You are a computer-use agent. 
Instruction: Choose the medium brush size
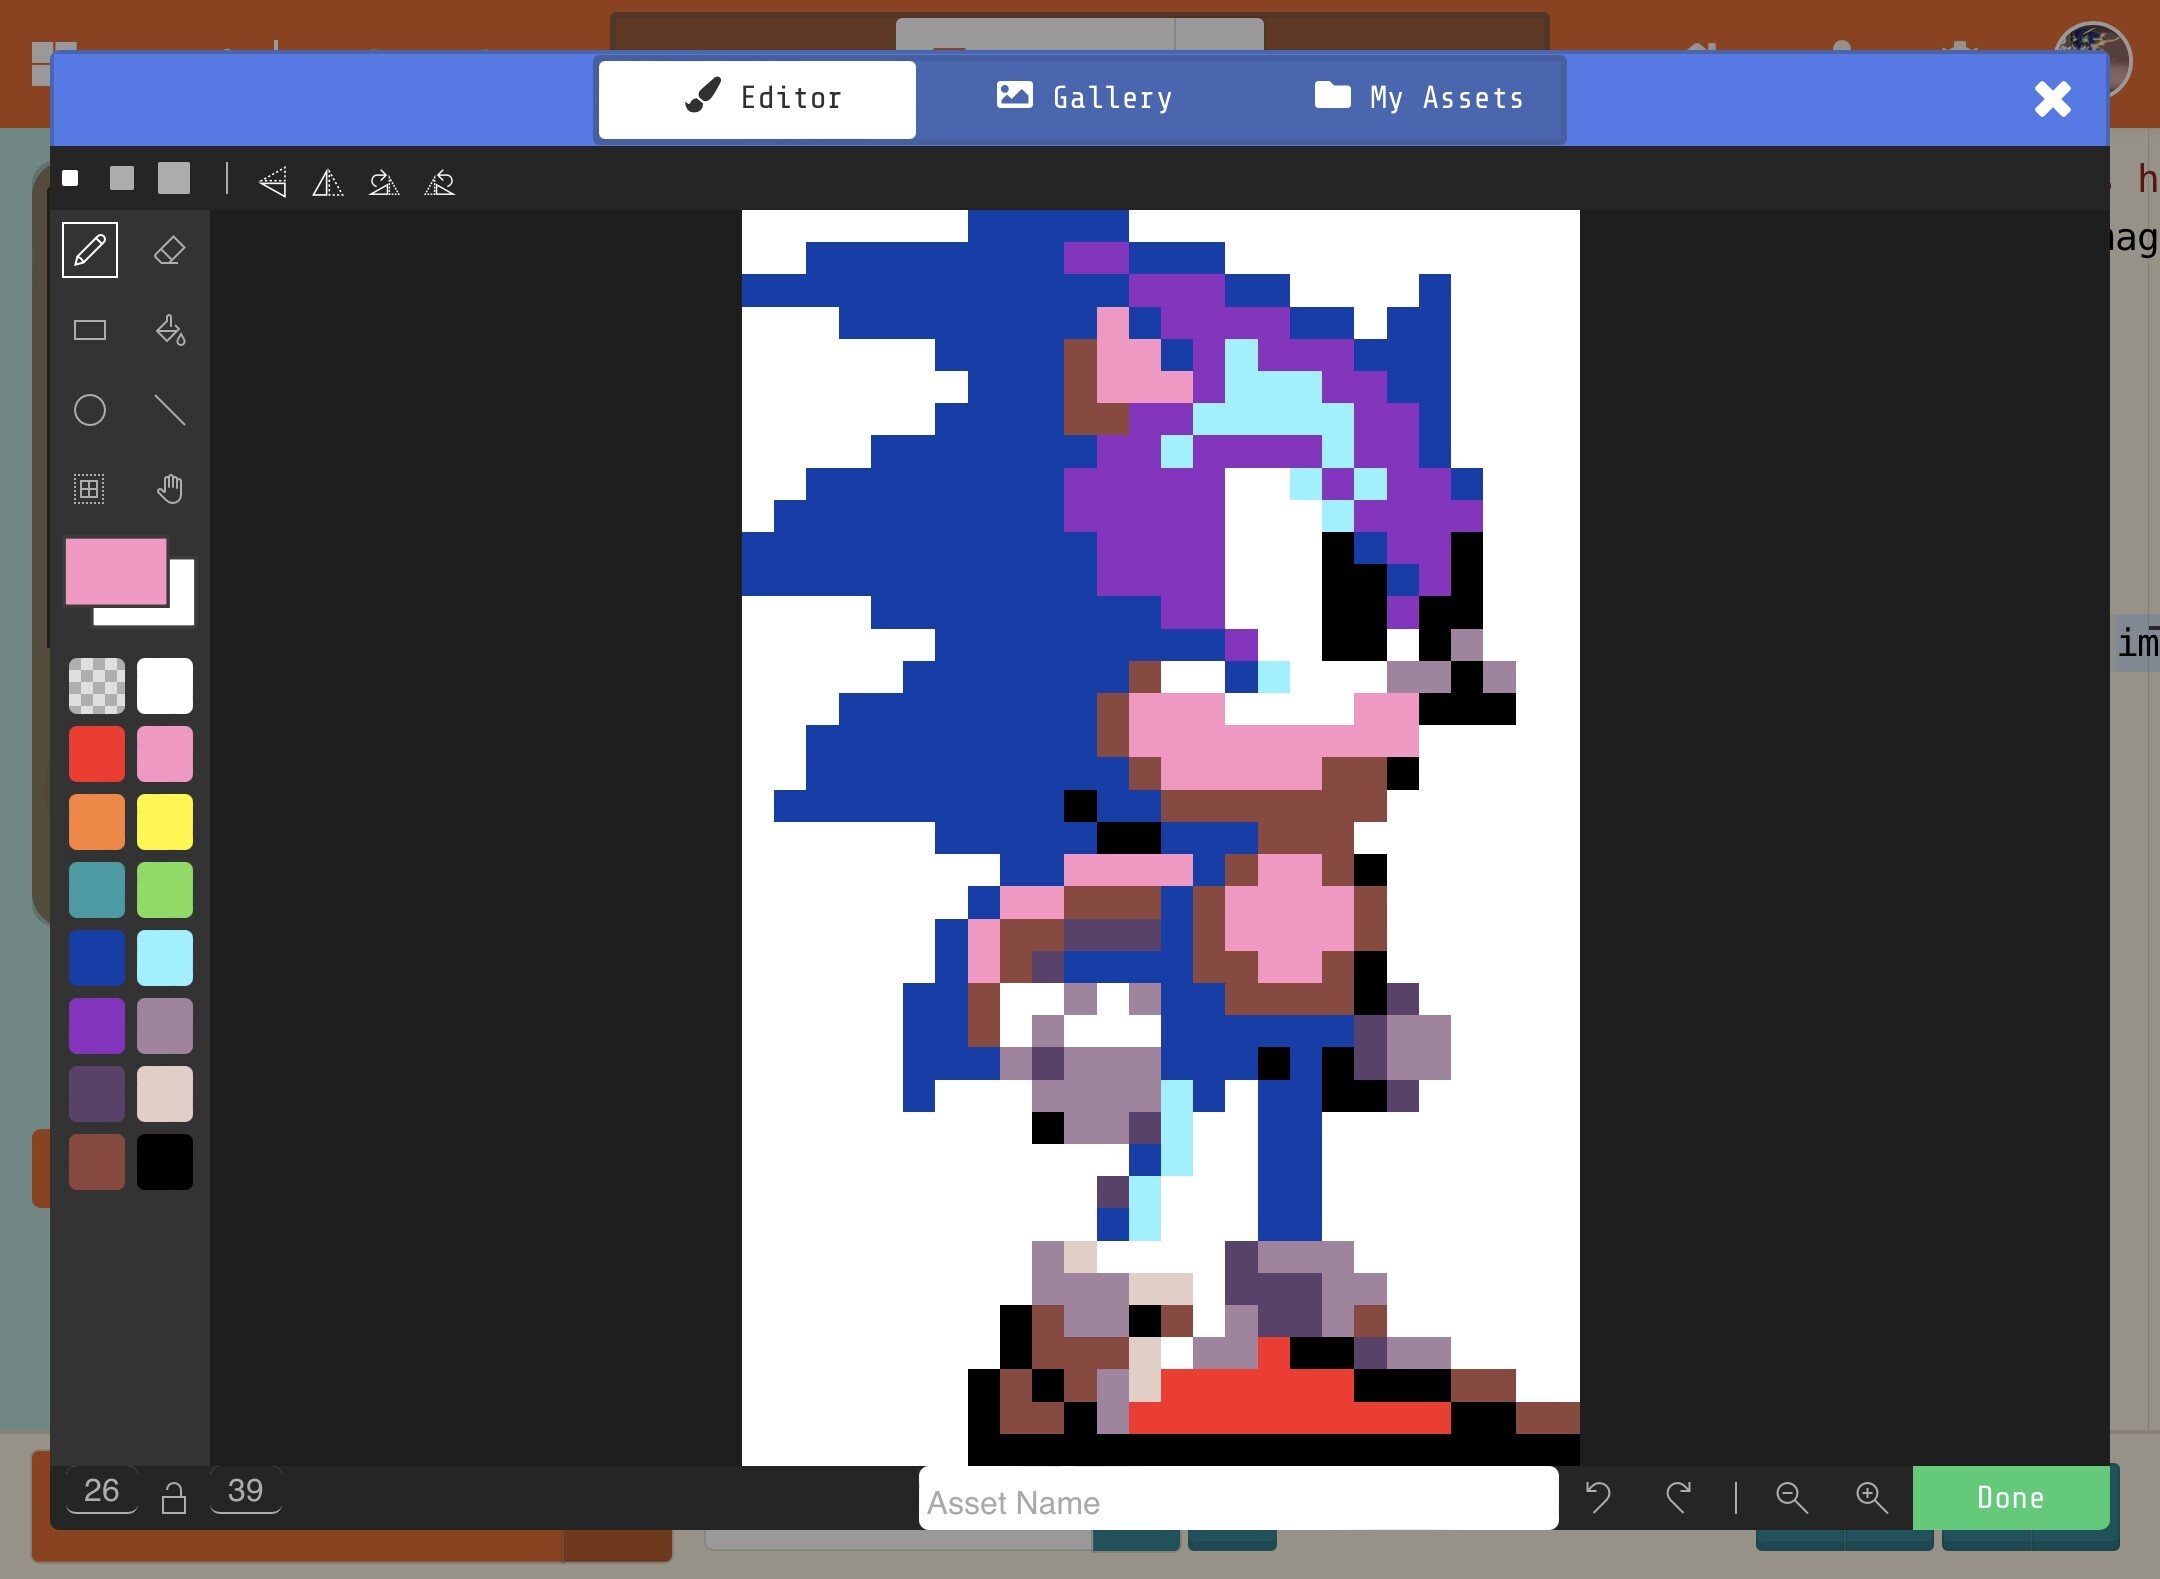(122, 178)
